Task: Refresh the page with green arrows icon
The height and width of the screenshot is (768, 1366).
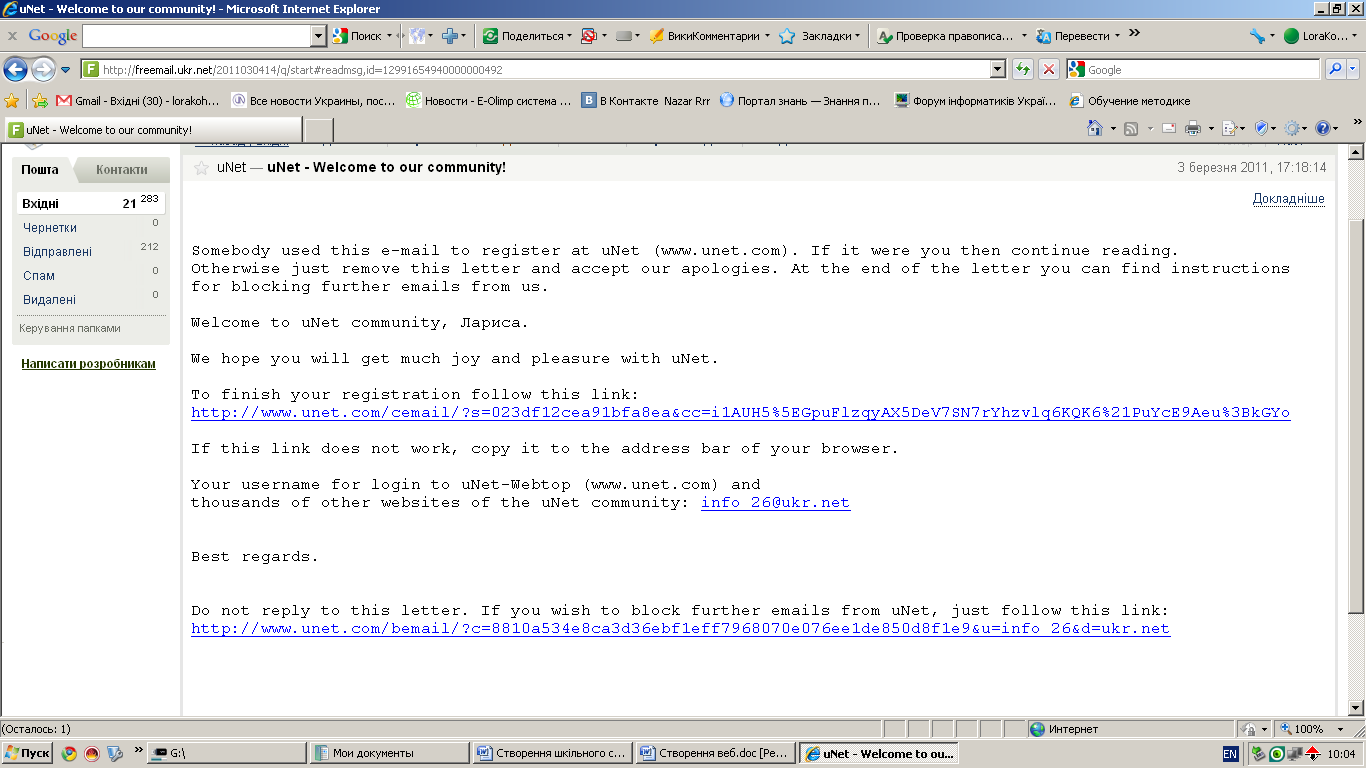Action: click(x=1023, y=69)
